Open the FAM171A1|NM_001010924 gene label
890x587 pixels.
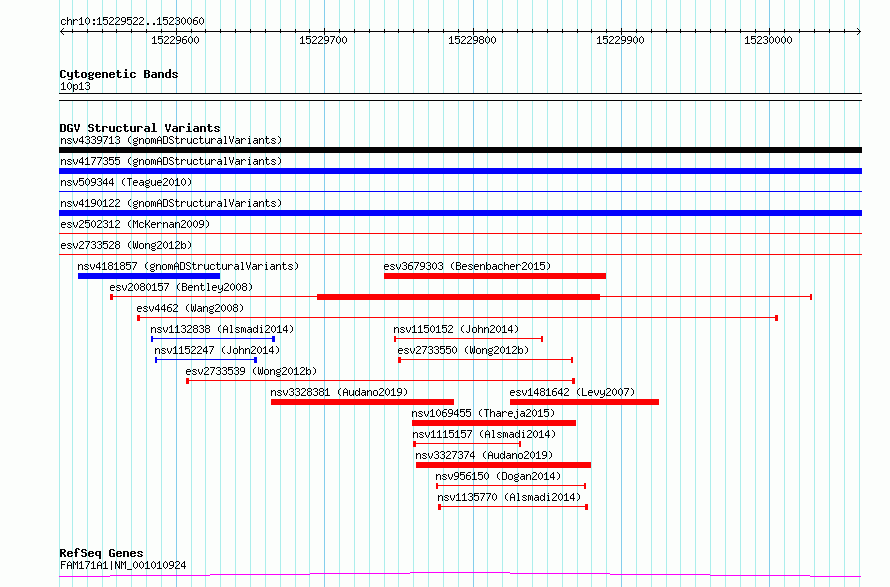(x=123, y=565)
